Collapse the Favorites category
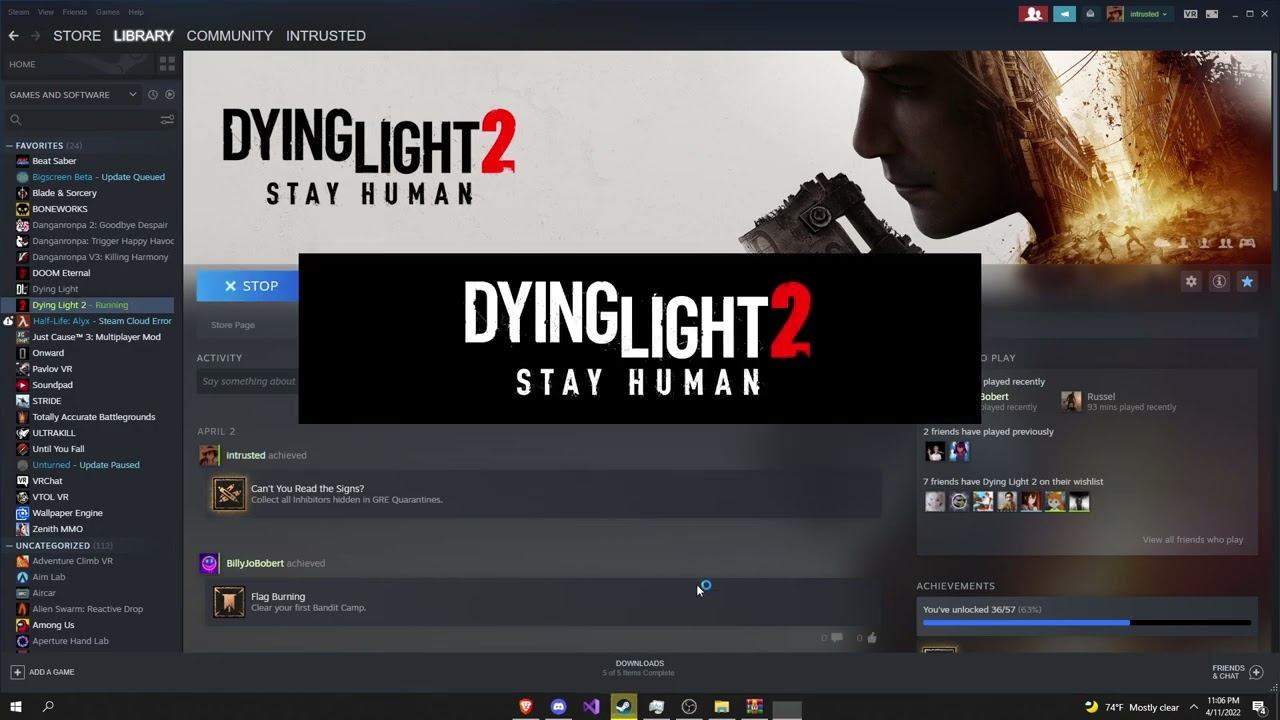The width and height of the screenshot is (1280, 720). coord(9,146)
